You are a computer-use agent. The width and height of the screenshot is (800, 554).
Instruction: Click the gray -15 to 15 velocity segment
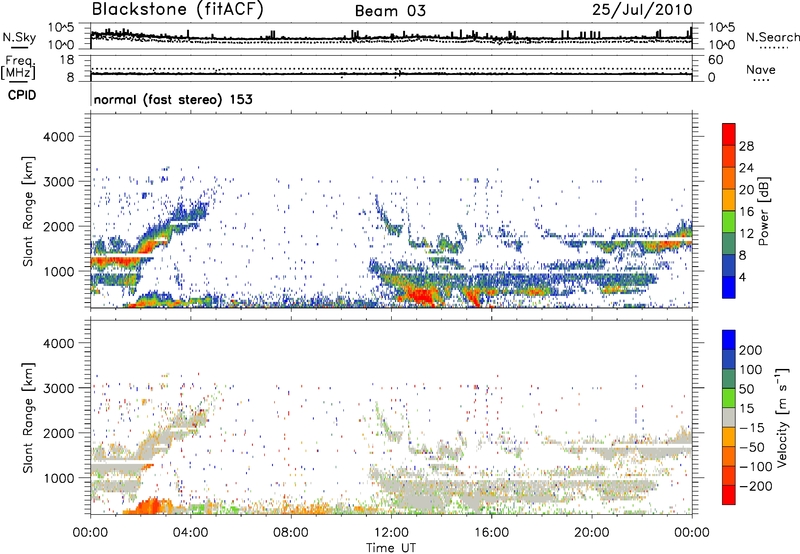[x=729, y=417]
